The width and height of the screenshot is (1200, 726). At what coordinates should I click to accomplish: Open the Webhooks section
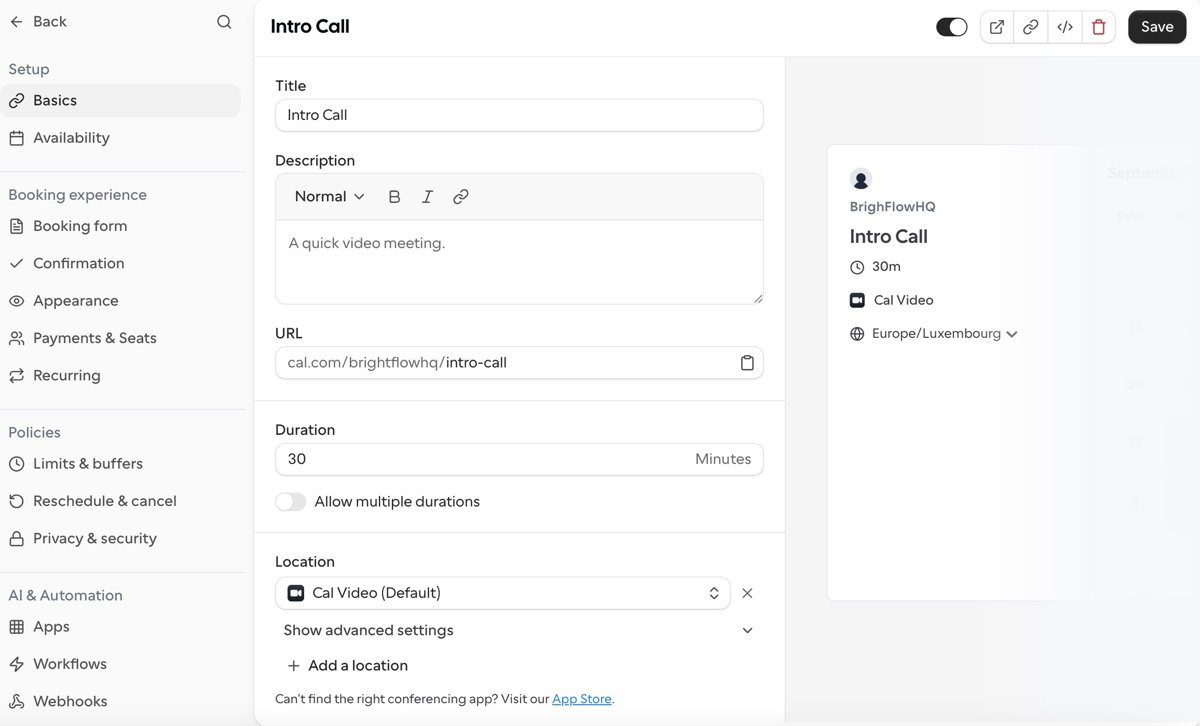click(x=120, y=701)
